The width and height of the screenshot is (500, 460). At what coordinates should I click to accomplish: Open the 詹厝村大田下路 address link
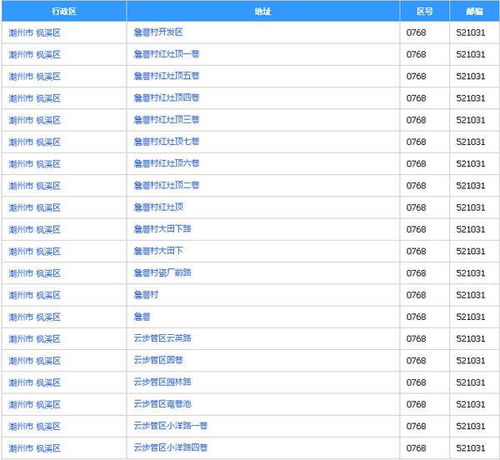point(162,229)
